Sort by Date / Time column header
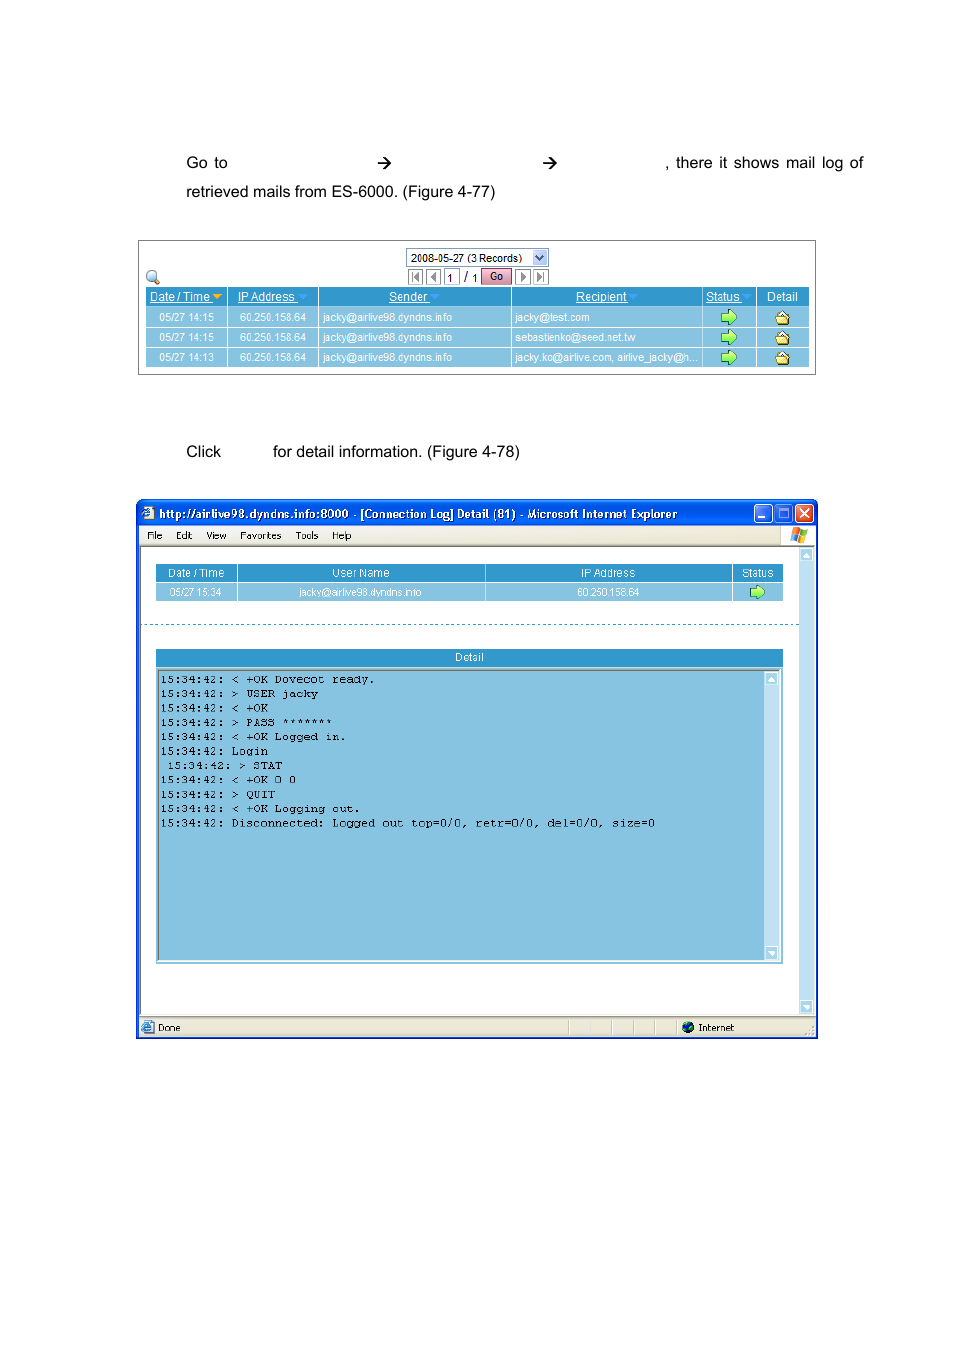 186,297
